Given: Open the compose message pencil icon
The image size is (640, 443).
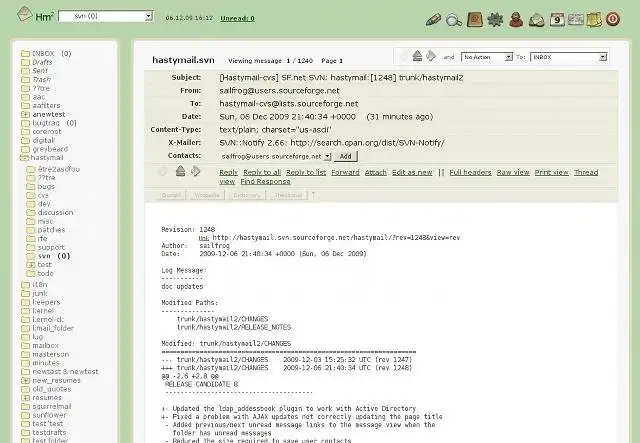Looking at the screenshot, I should (433, 20).
